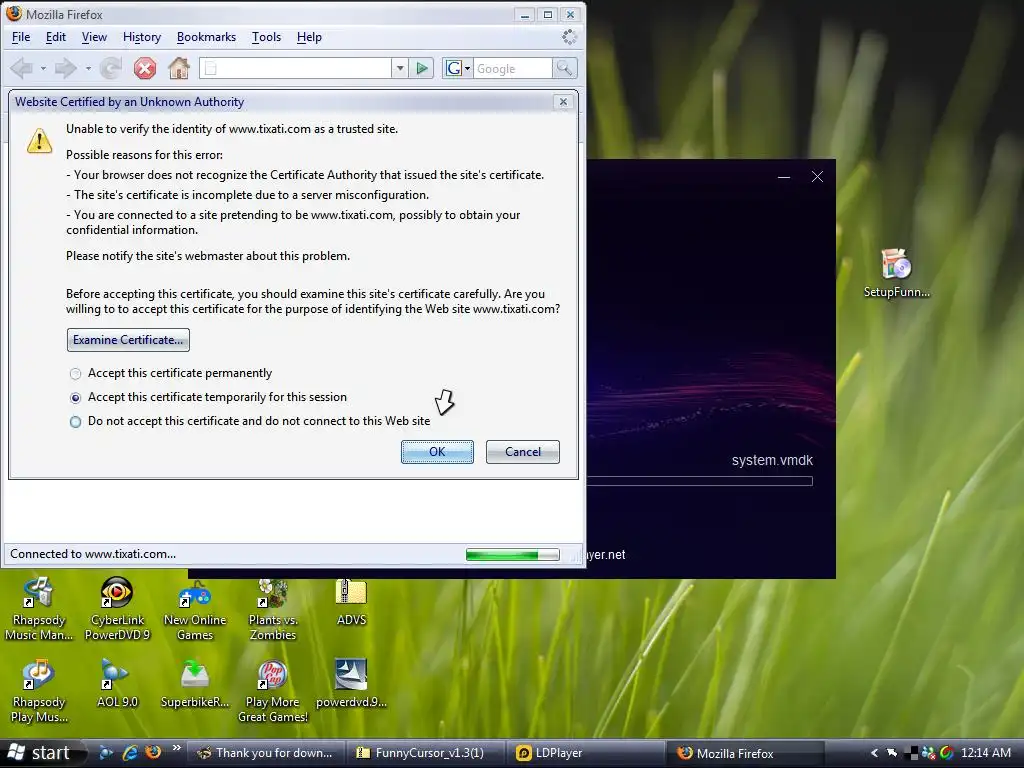Open the Back button history dropdown arrow
The image size is (1024, 768).
(x=43, y=68)
